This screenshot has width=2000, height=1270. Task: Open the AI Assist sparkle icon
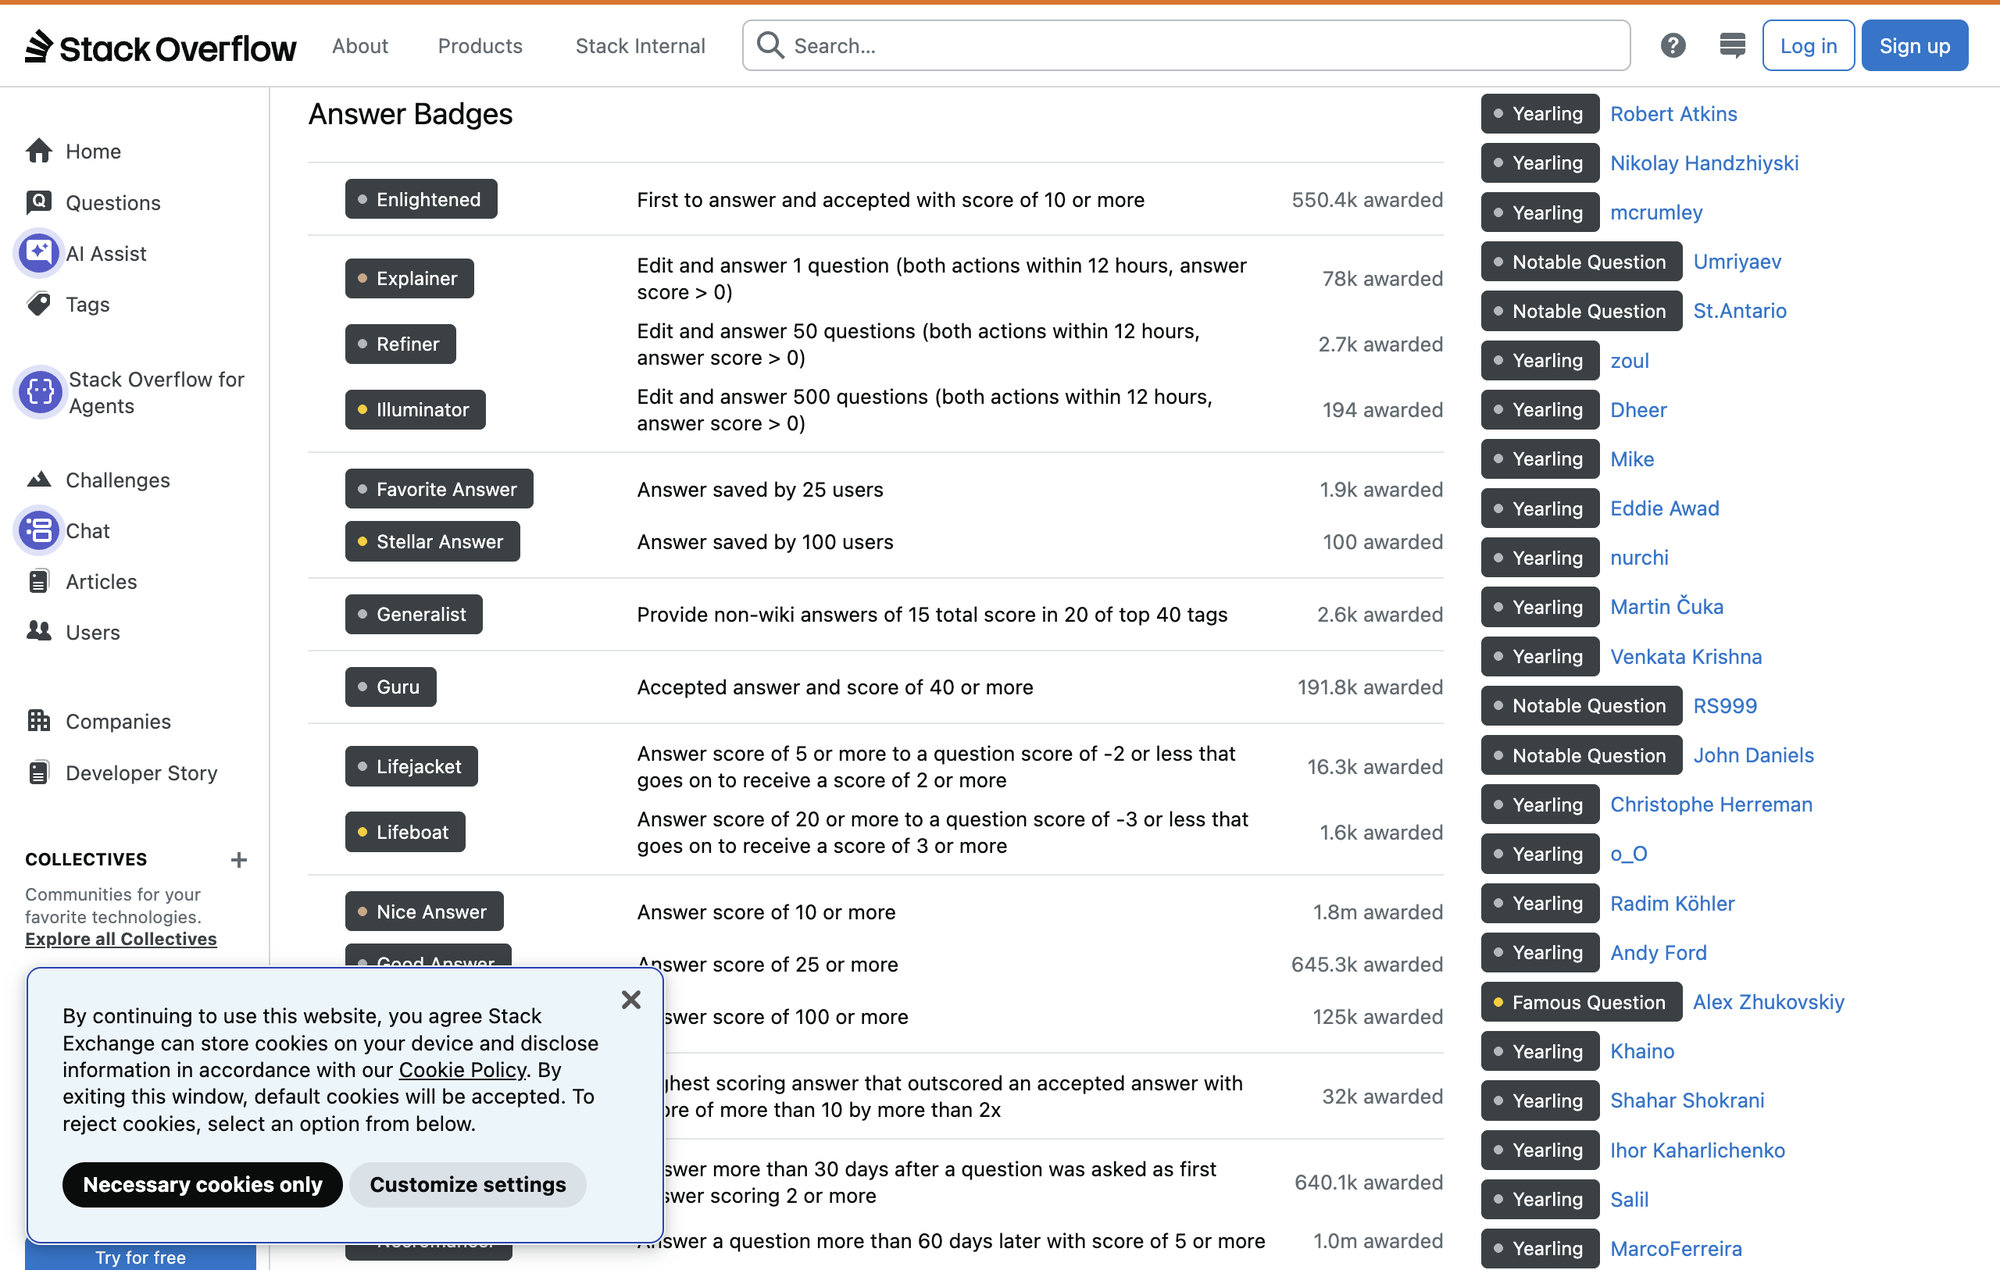[39, 253]
